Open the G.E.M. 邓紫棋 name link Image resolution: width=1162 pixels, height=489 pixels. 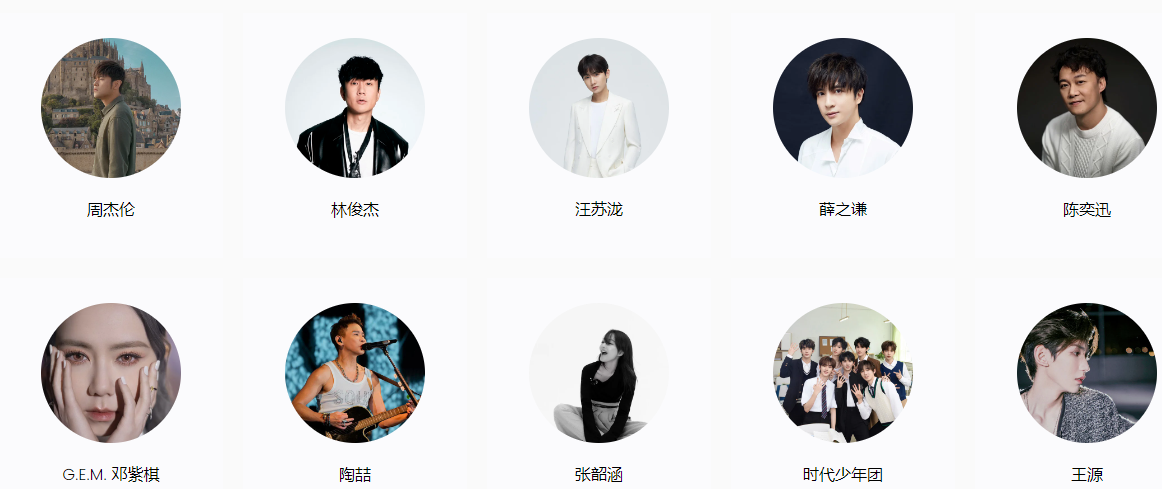110,474
